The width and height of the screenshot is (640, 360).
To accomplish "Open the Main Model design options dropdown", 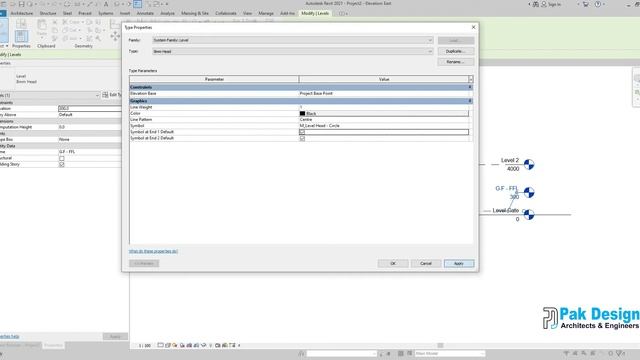I will (x=450, y=353).
